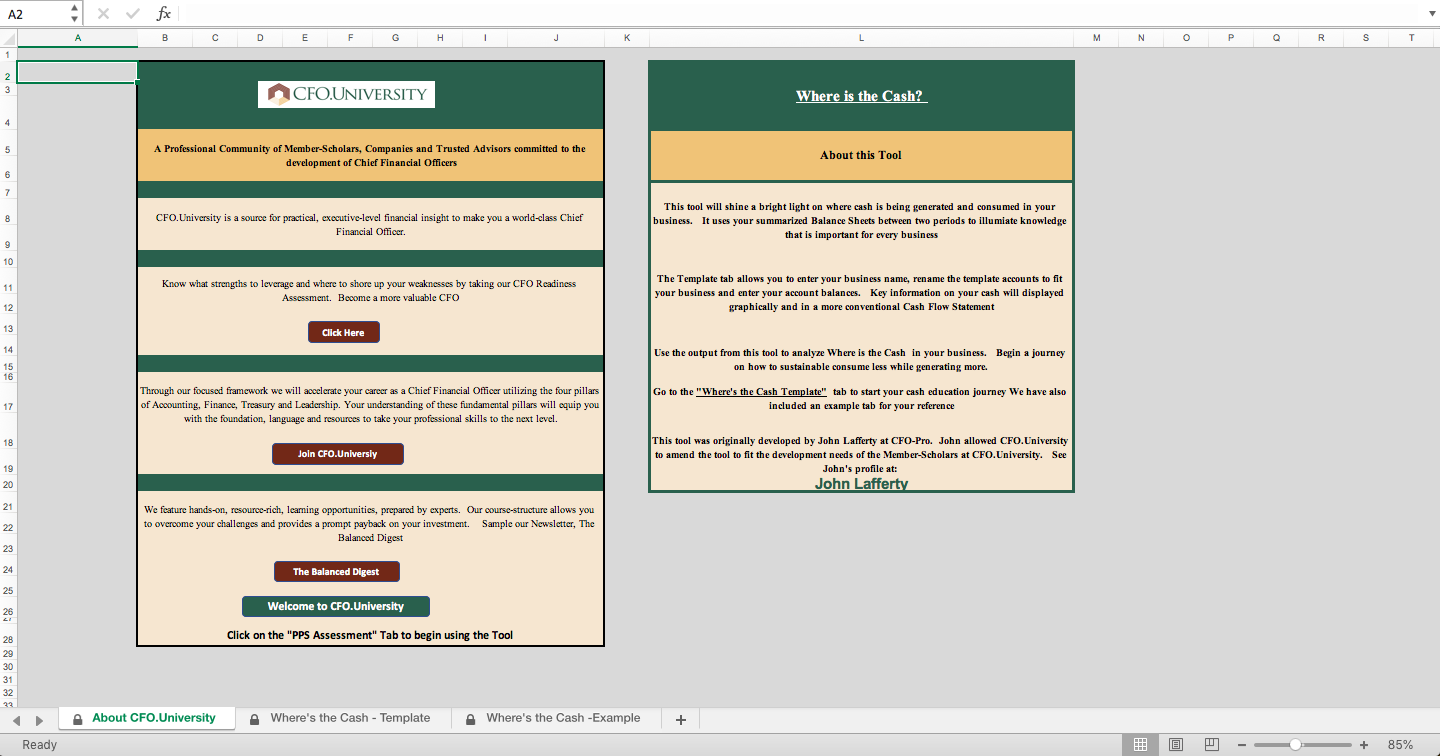The height and width of the screenshot is (756, 1440).
Task: Click into the formula bar input
Action: (x=800, y=14)
